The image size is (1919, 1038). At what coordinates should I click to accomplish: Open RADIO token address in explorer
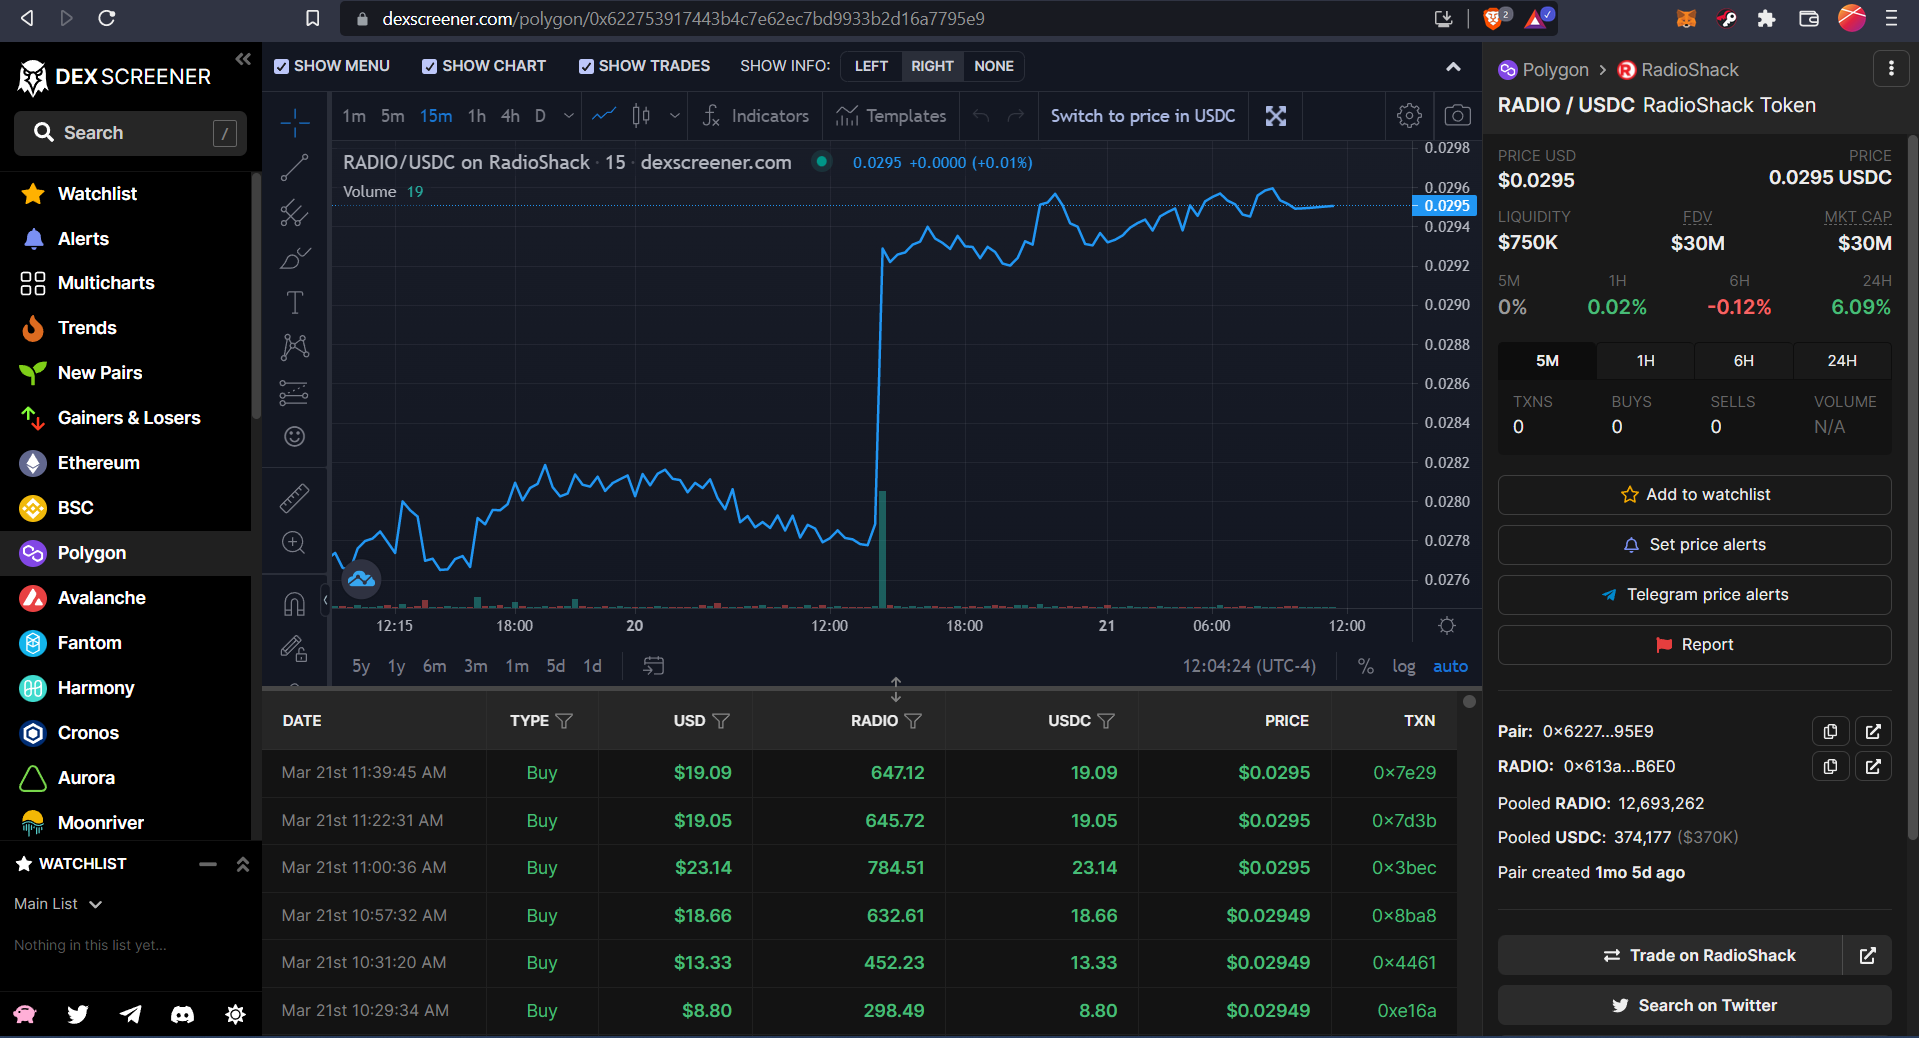tap(1873, 766)
